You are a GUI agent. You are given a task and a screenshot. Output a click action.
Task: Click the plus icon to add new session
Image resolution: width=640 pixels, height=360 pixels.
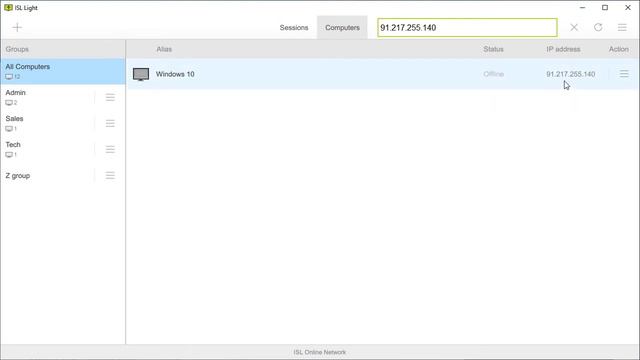point(17,27)
